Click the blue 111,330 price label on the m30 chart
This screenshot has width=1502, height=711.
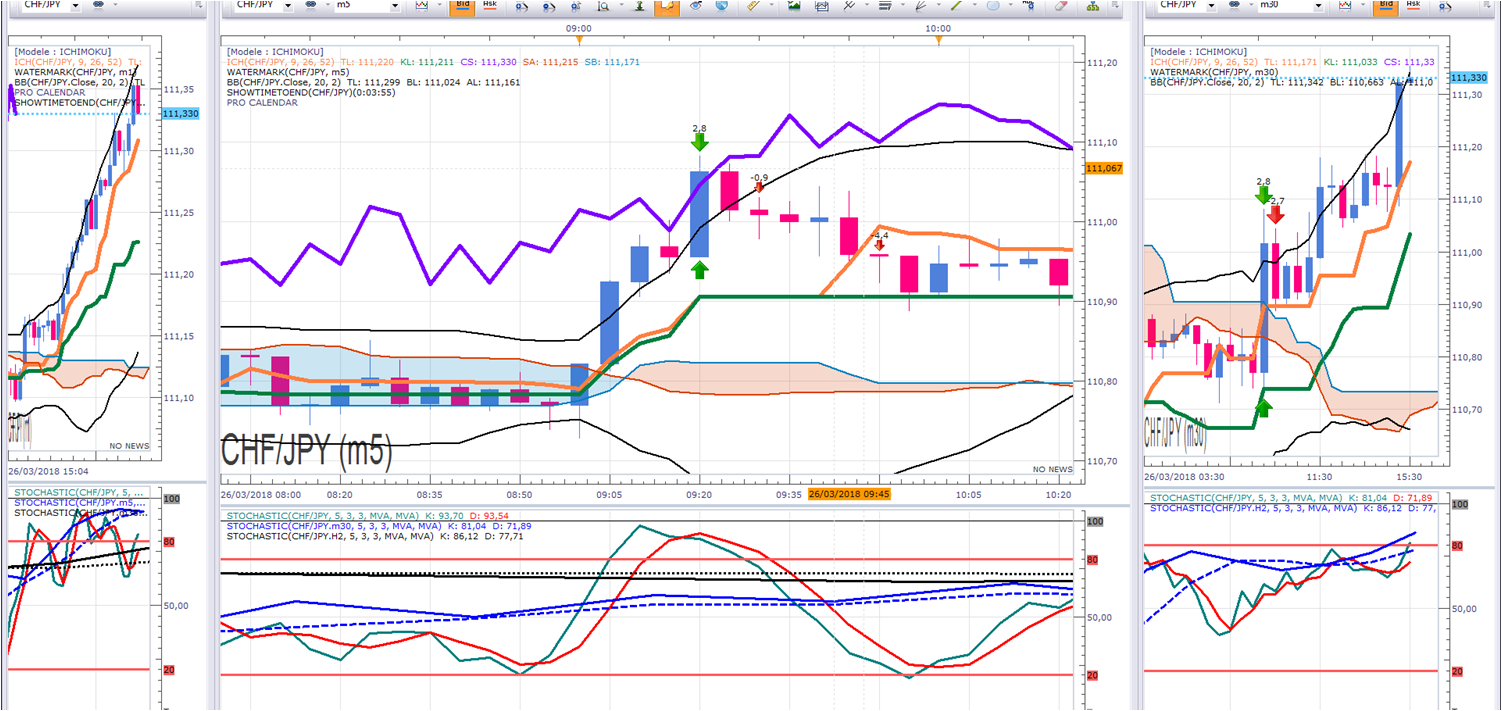(x=1468, y=78)
